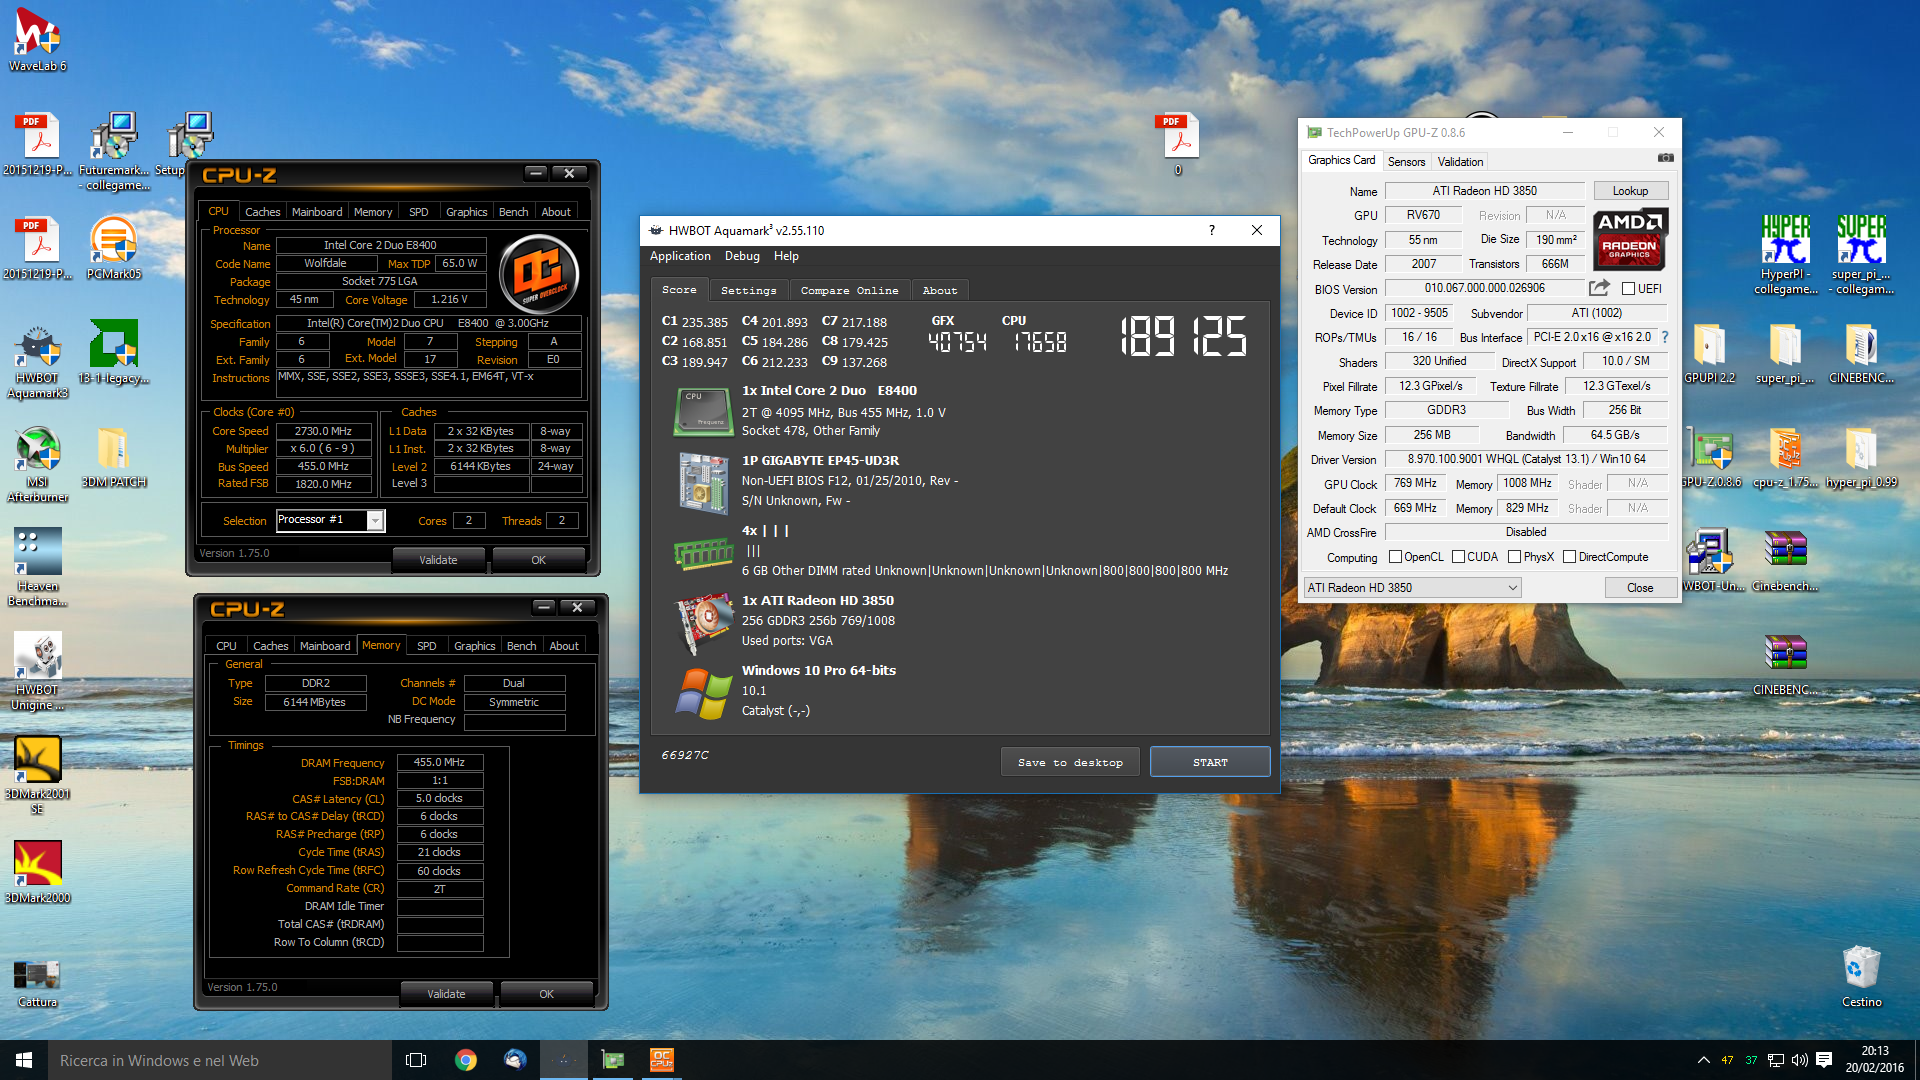Open Action Center notification icon
The height and width of the screenshot is (1080, 1920).
1824,1060
